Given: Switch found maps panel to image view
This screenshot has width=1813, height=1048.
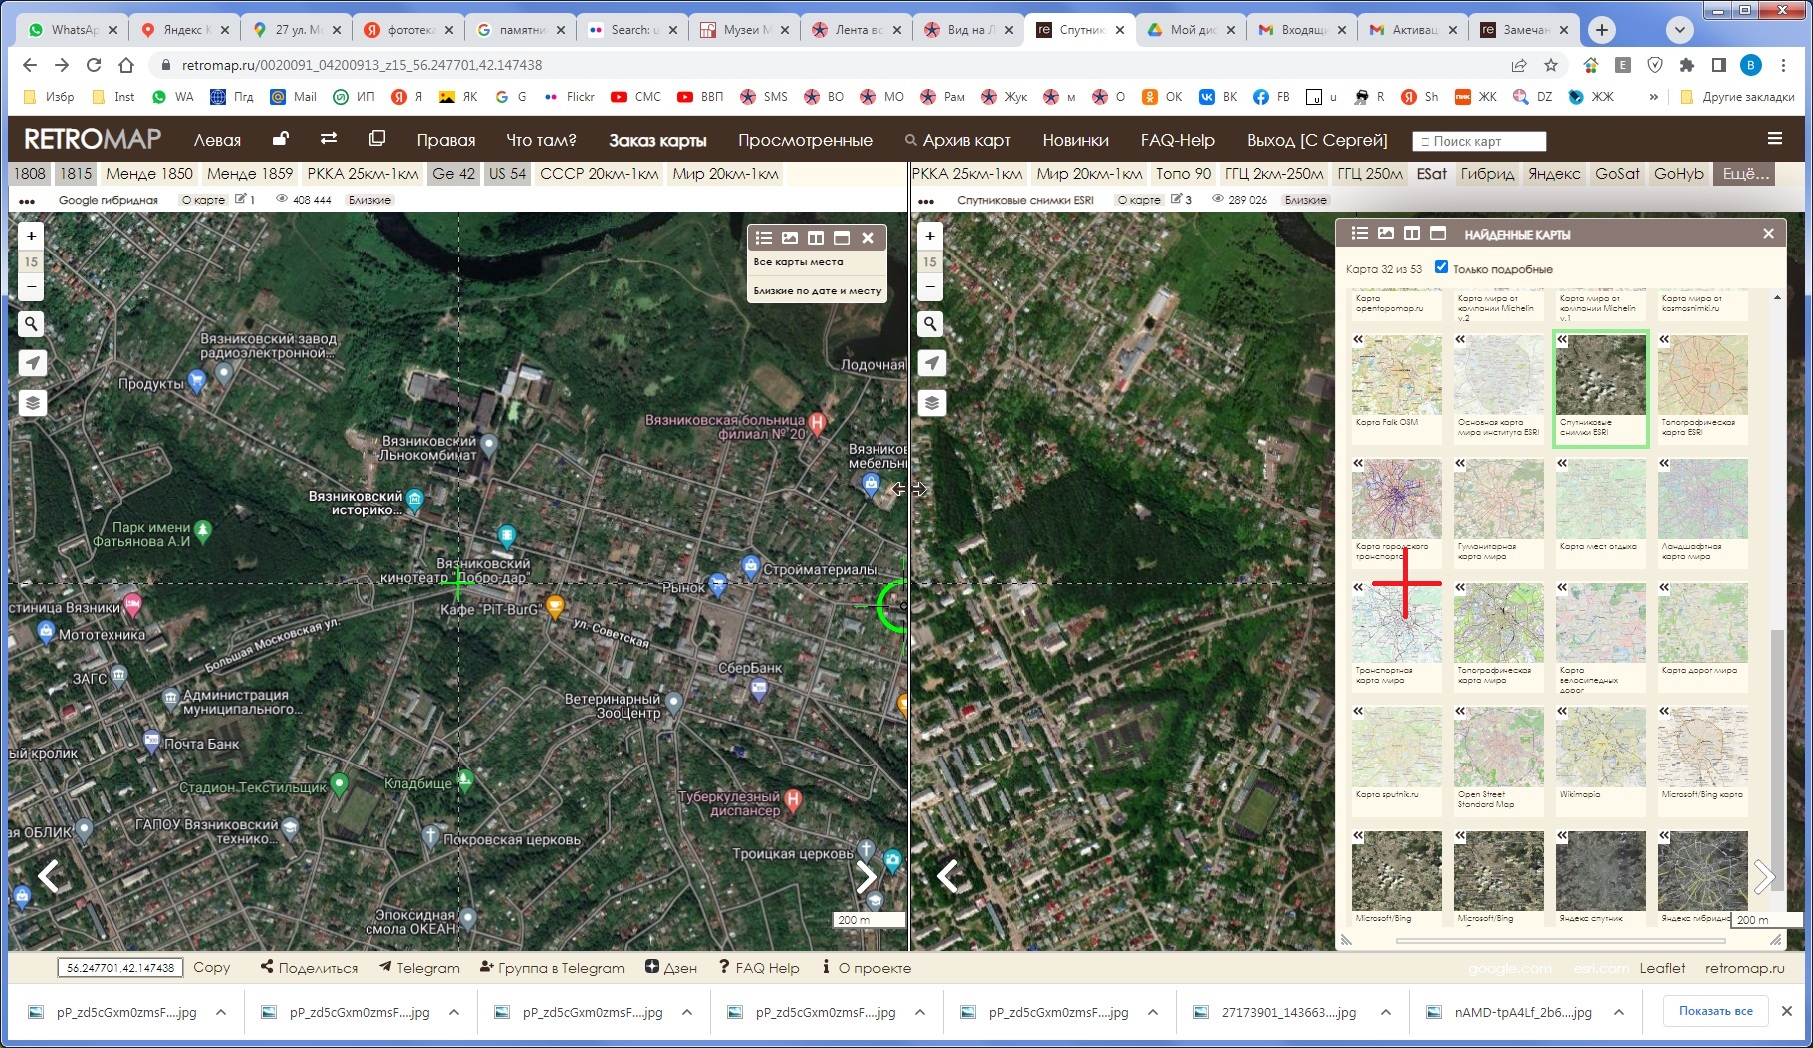Looking at the screenshot, I should pyautogui.click(x=1385, y=234).
